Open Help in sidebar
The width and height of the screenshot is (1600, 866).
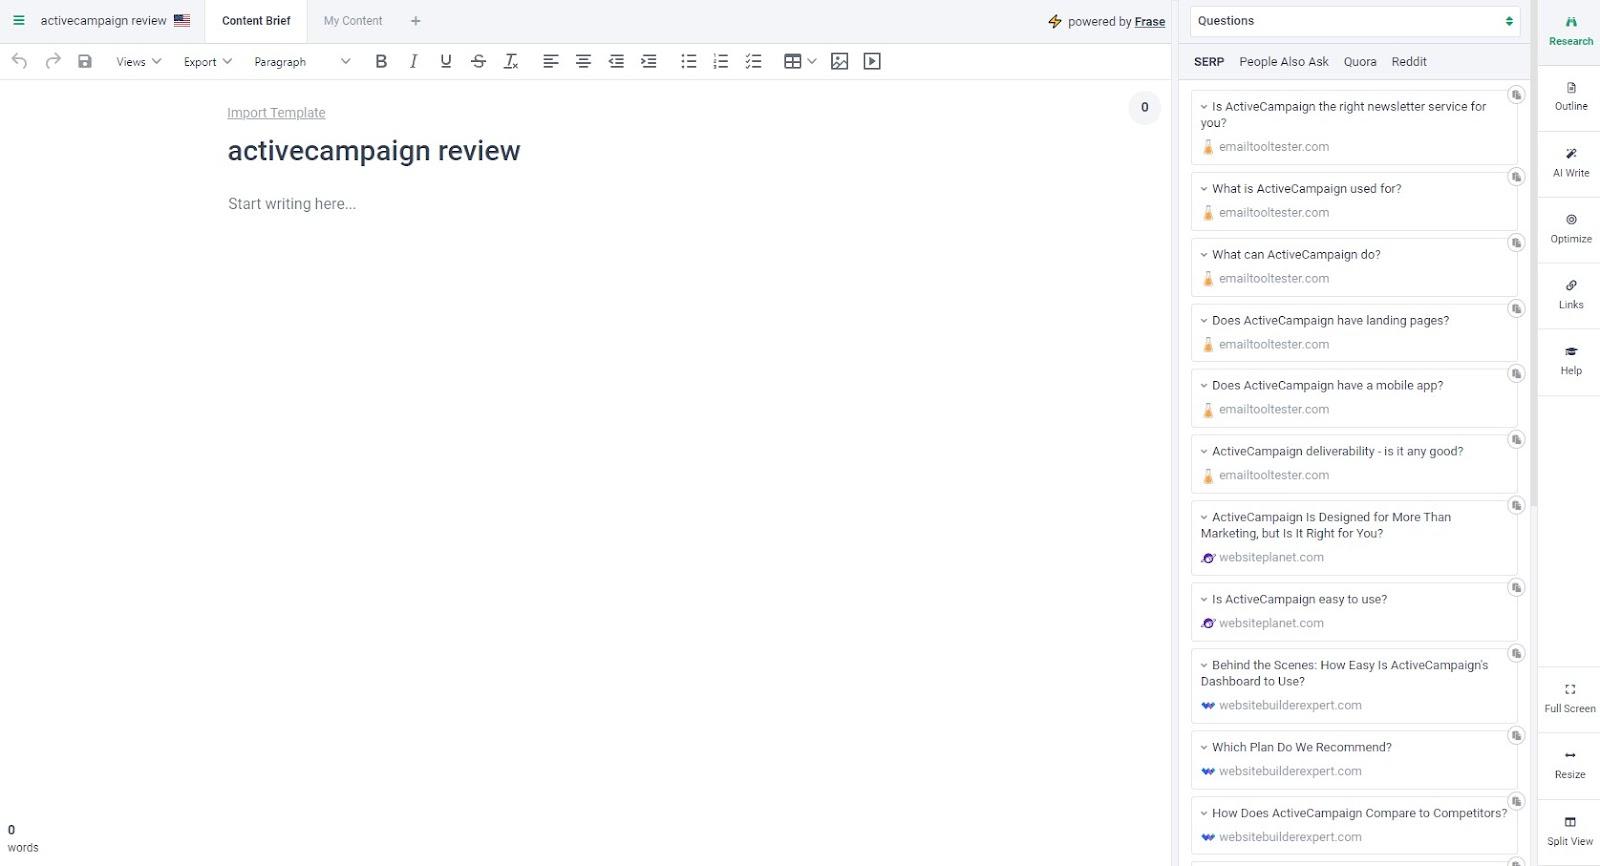[1570, 361]
